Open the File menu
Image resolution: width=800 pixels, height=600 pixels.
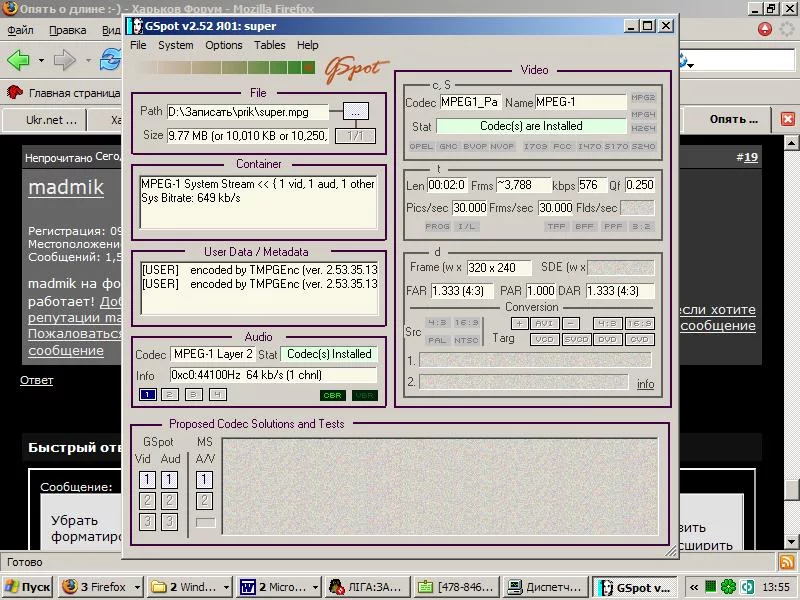(138, 45)
